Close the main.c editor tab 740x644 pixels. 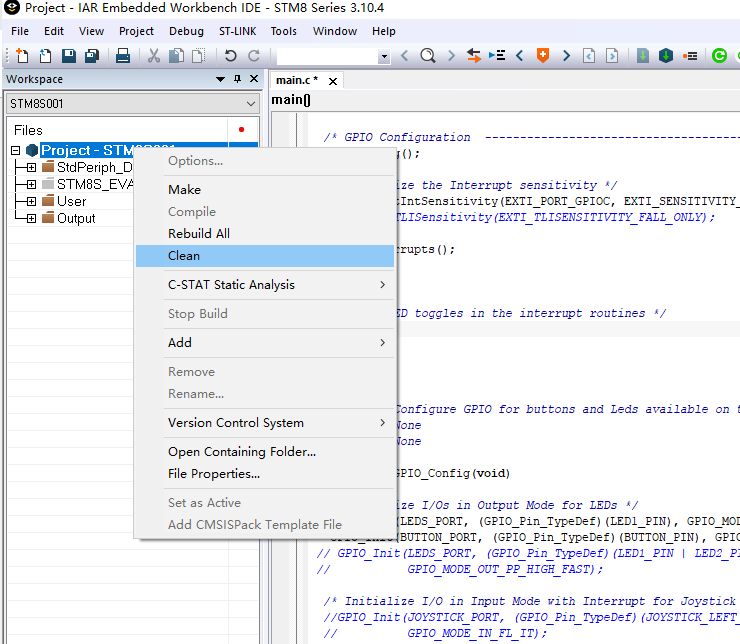click(x=333, y=81)
